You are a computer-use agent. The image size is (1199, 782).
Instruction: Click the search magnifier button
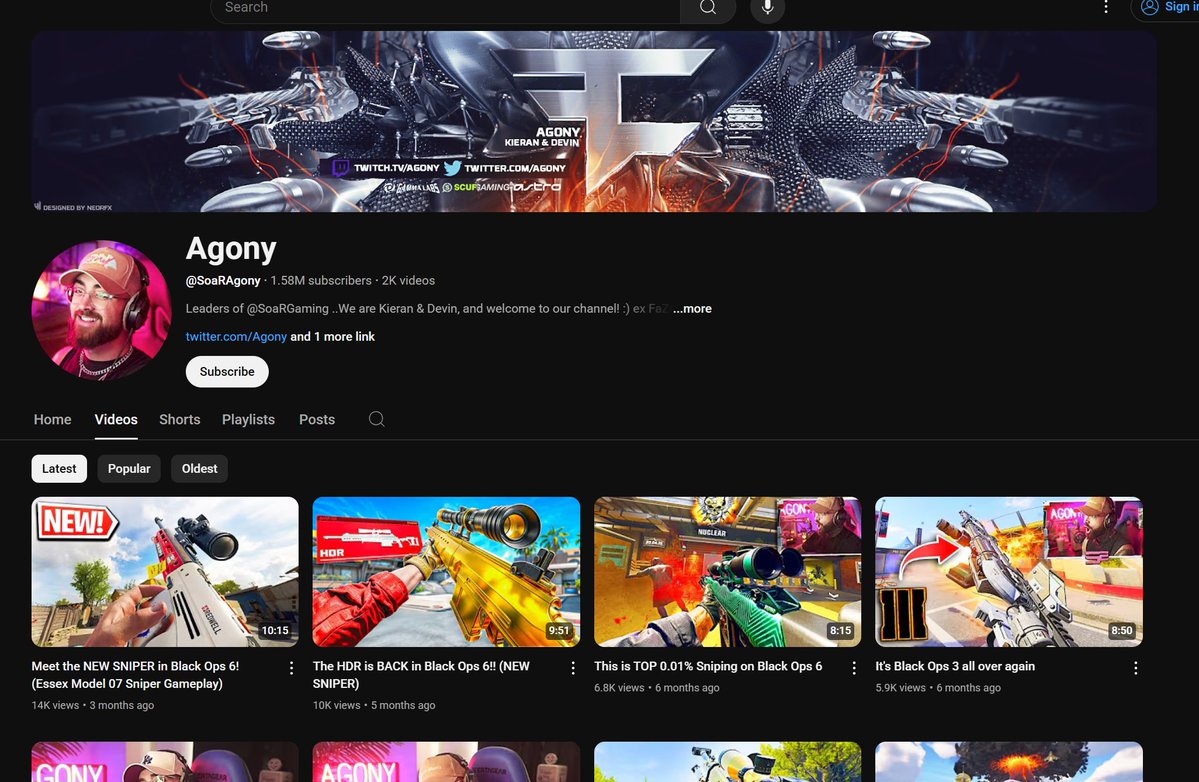pyautogui.click(x=708, y=8)
